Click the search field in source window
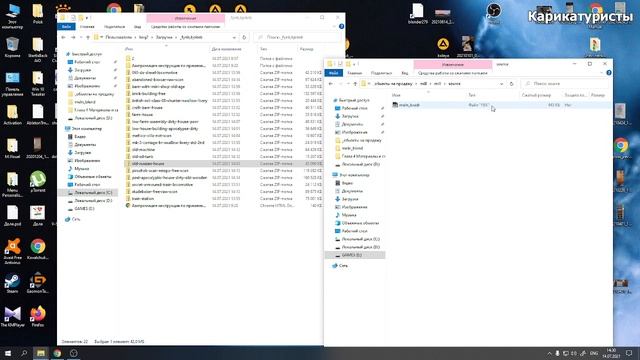Screen dimensions: 640x360 [564, 84]
